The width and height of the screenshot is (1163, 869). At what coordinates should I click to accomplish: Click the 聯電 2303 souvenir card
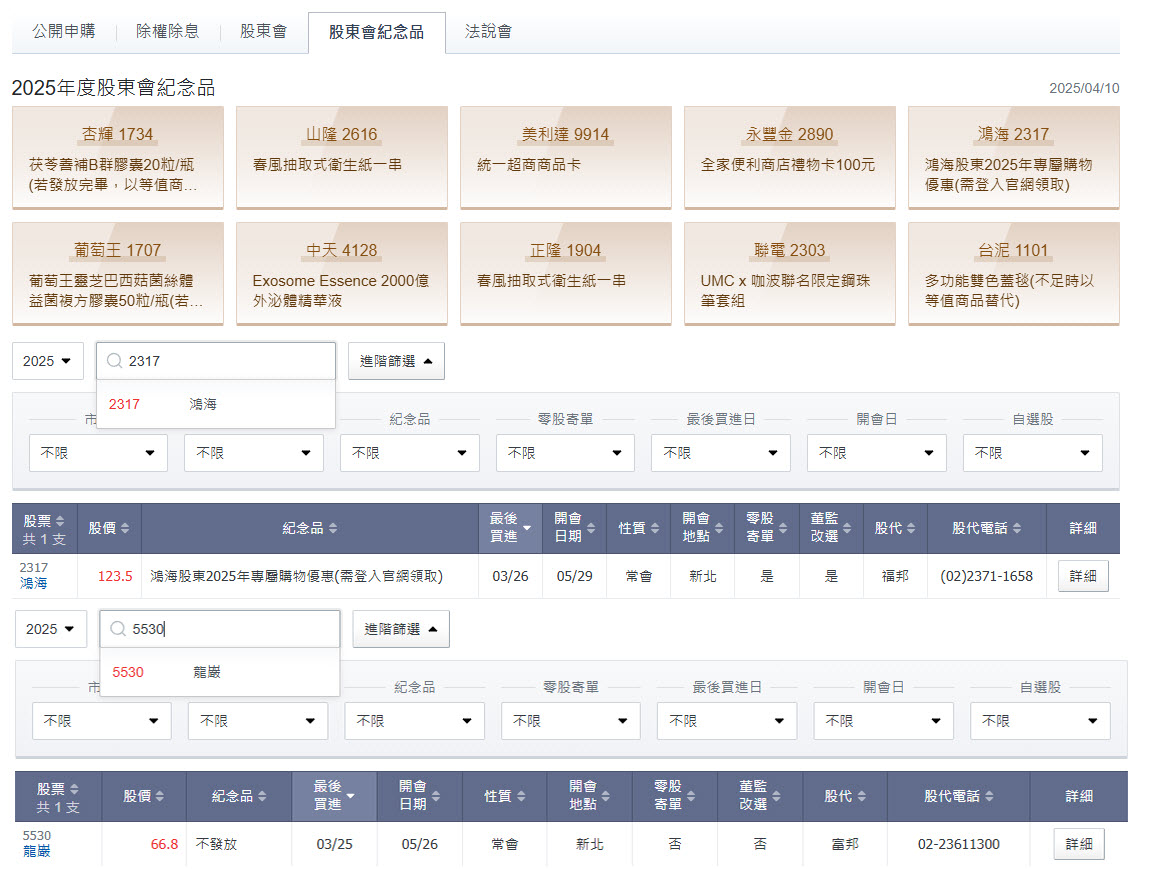(x=789, y=273)
